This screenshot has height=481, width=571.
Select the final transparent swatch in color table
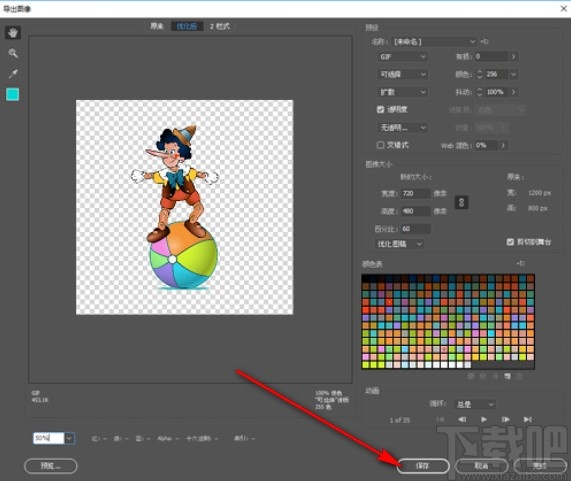click(x=468, y=364)
